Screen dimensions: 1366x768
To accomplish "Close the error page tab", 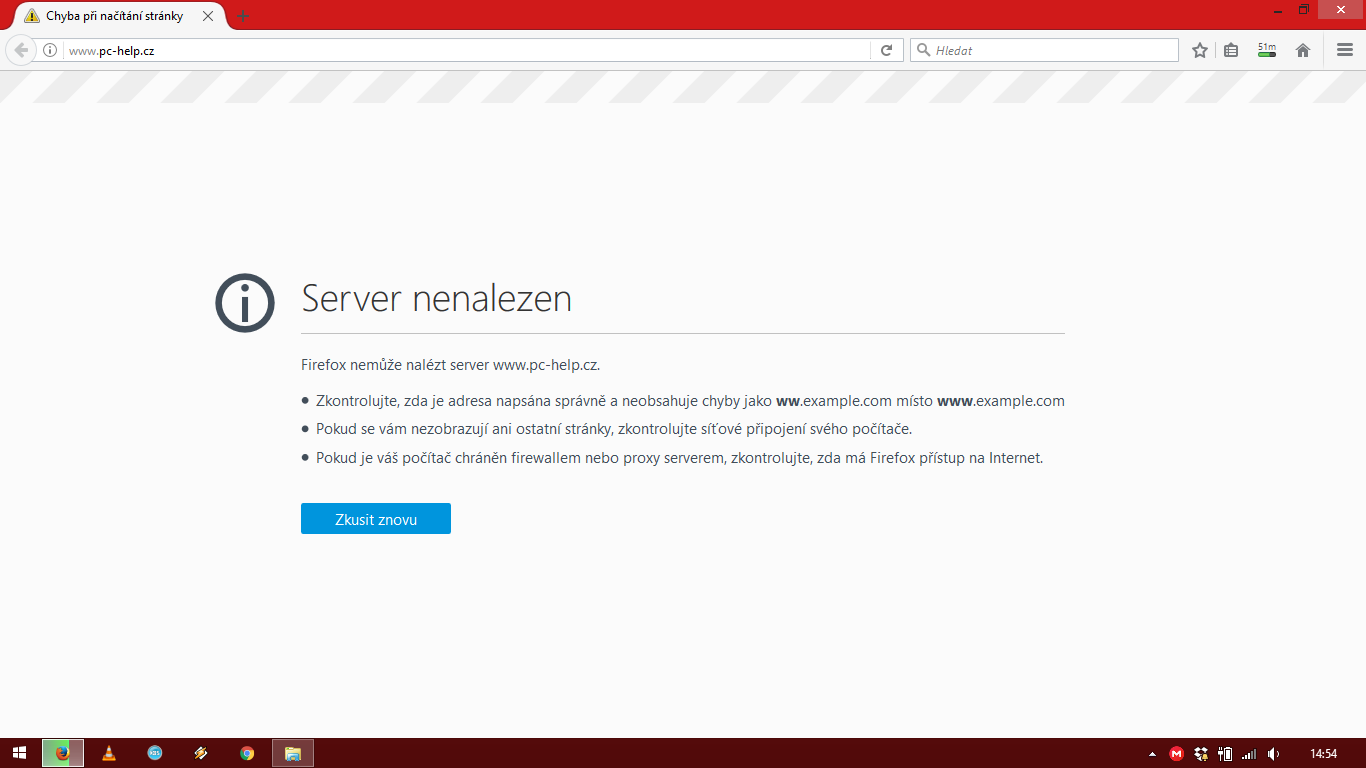I will pos(208,16).
